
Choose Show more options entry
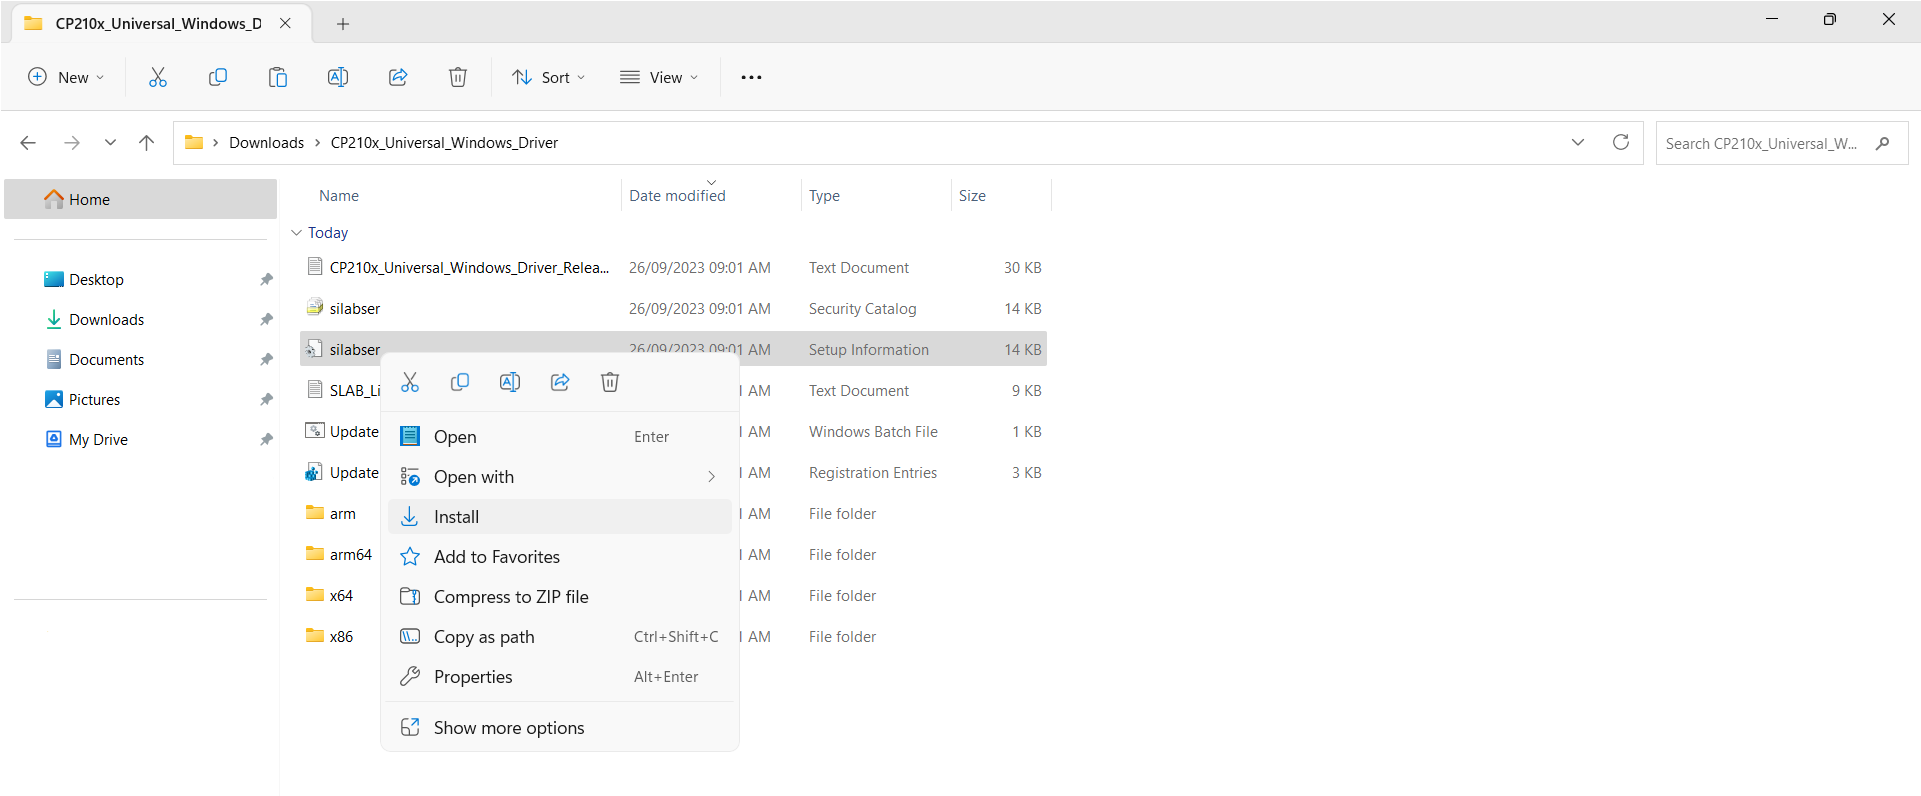509,728
